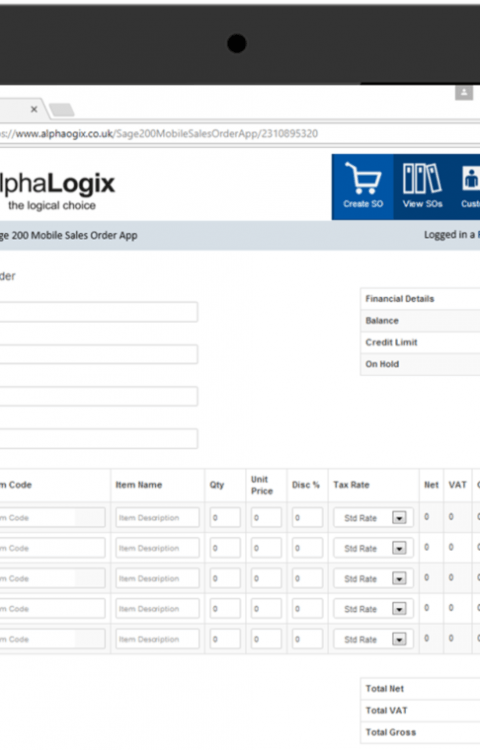Click first row Item Description field
The height and width of the screenshot is (750, 480).
pyautogui.click(x=157, y=518)
